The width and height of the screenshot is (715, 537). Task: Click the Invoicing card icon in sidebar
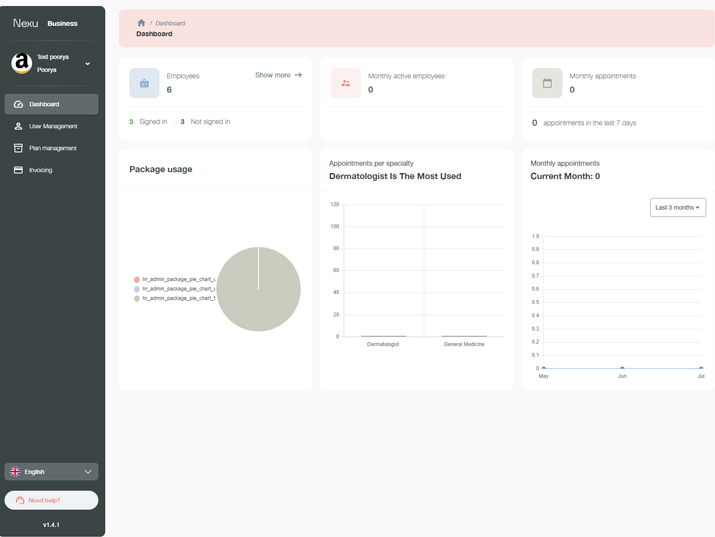point(18,170)
